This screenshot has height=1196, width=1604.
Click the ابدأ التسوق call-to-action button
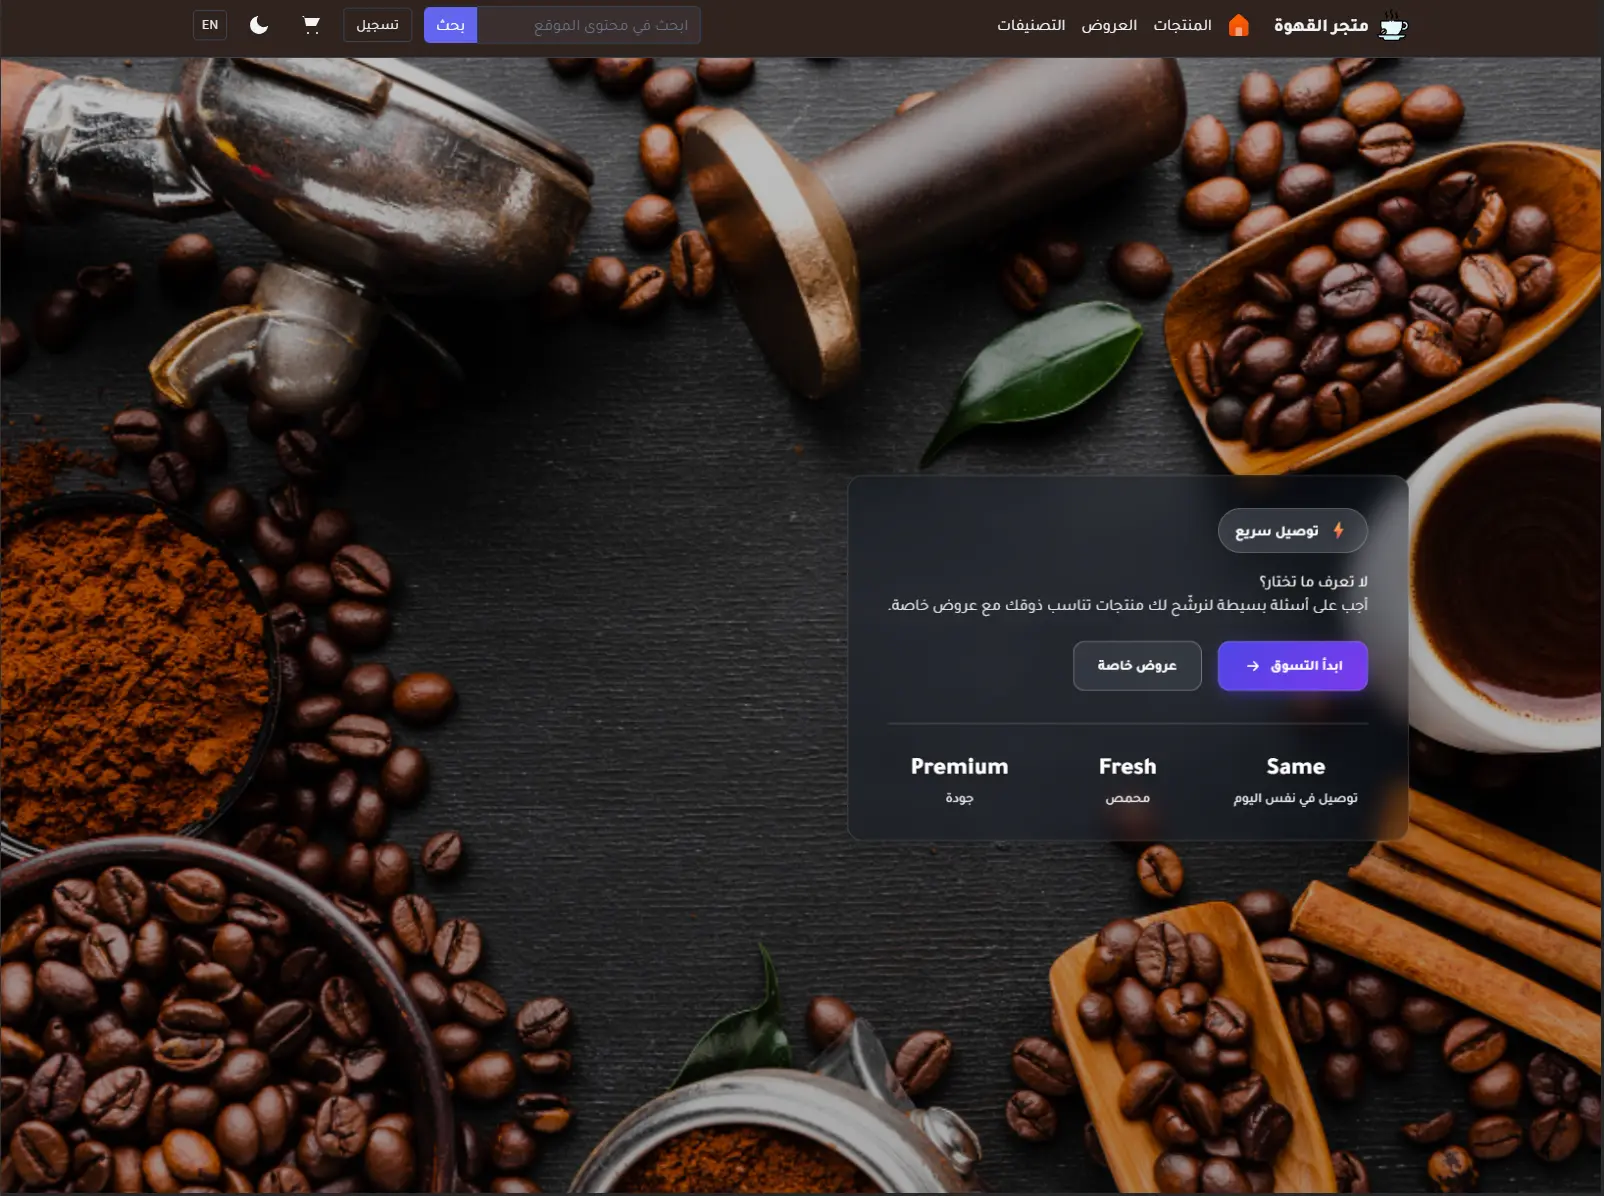point(1293,666)
